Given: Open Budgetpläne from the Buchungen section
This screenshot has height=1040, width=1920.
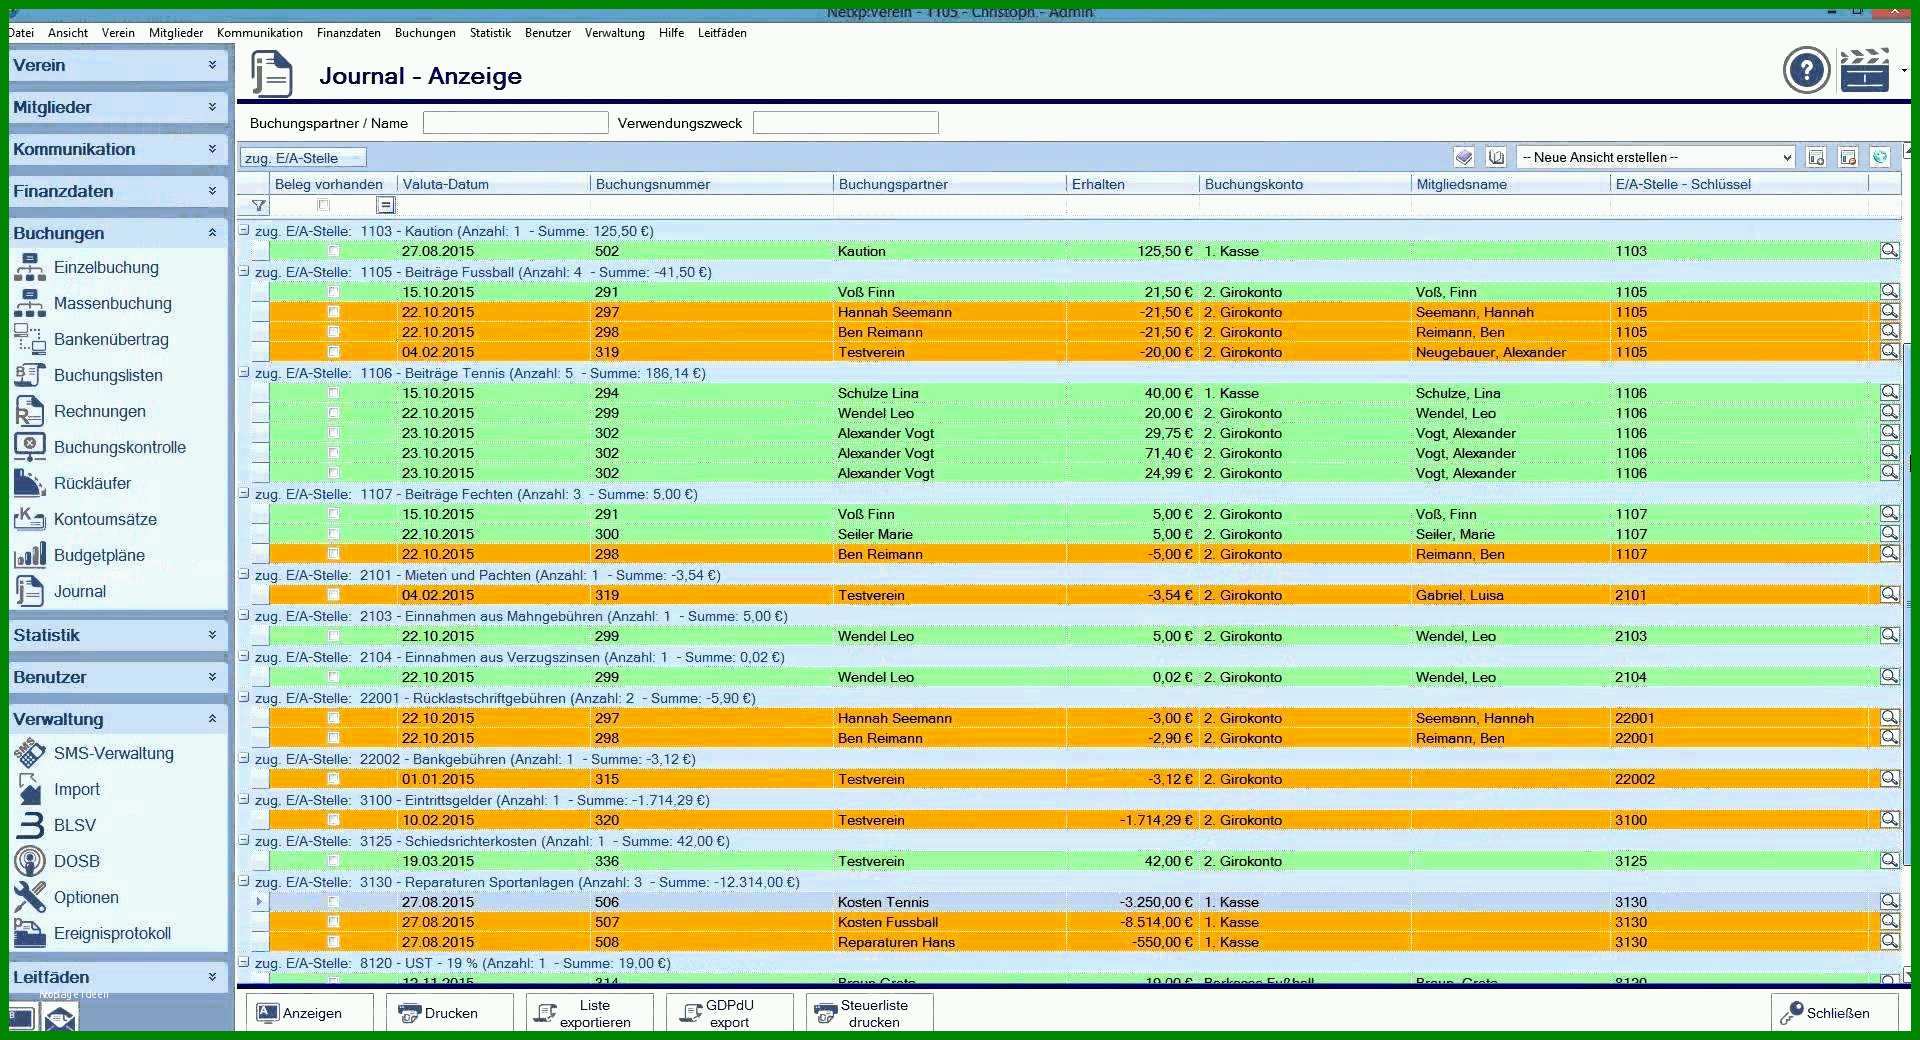Looking at the screenshot, I should [x=98, y=556].
